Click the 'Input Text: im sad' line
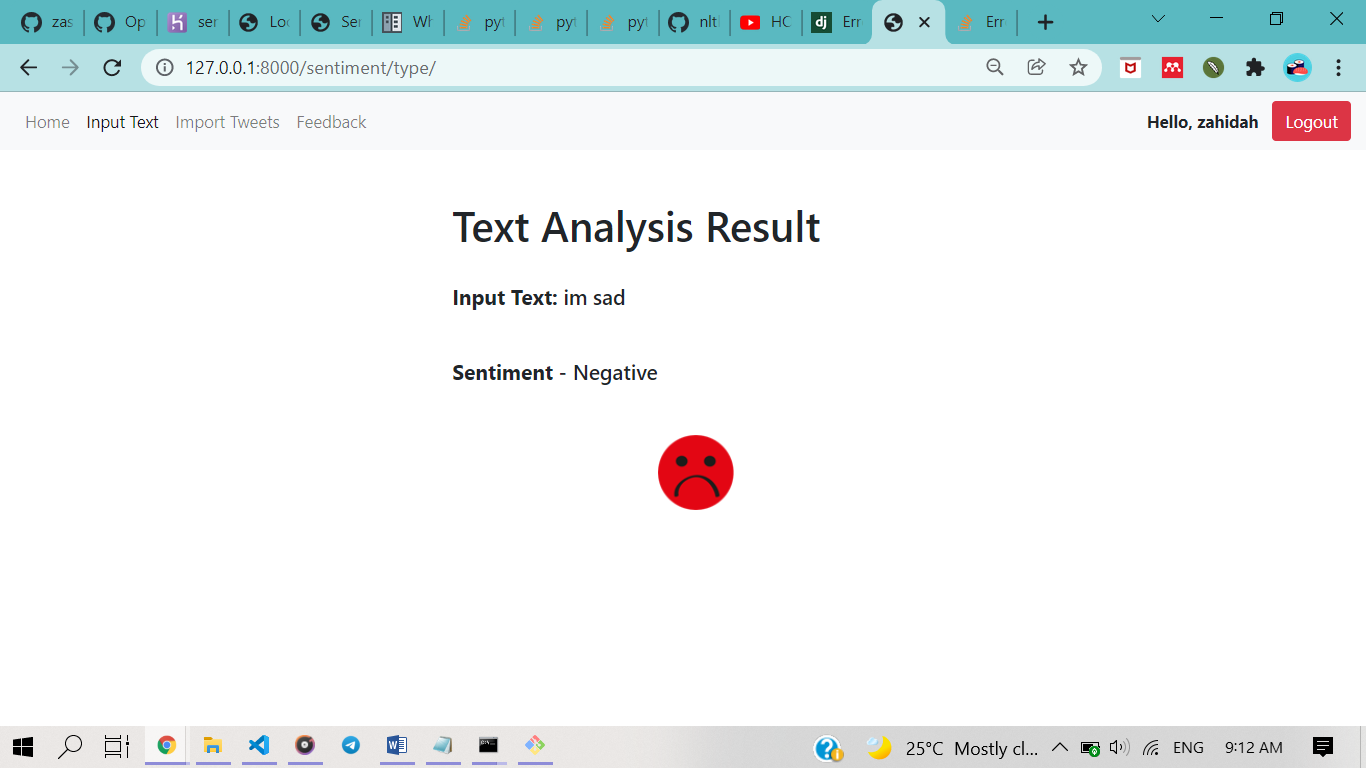 pyautogui.click(x=538, y=298)
